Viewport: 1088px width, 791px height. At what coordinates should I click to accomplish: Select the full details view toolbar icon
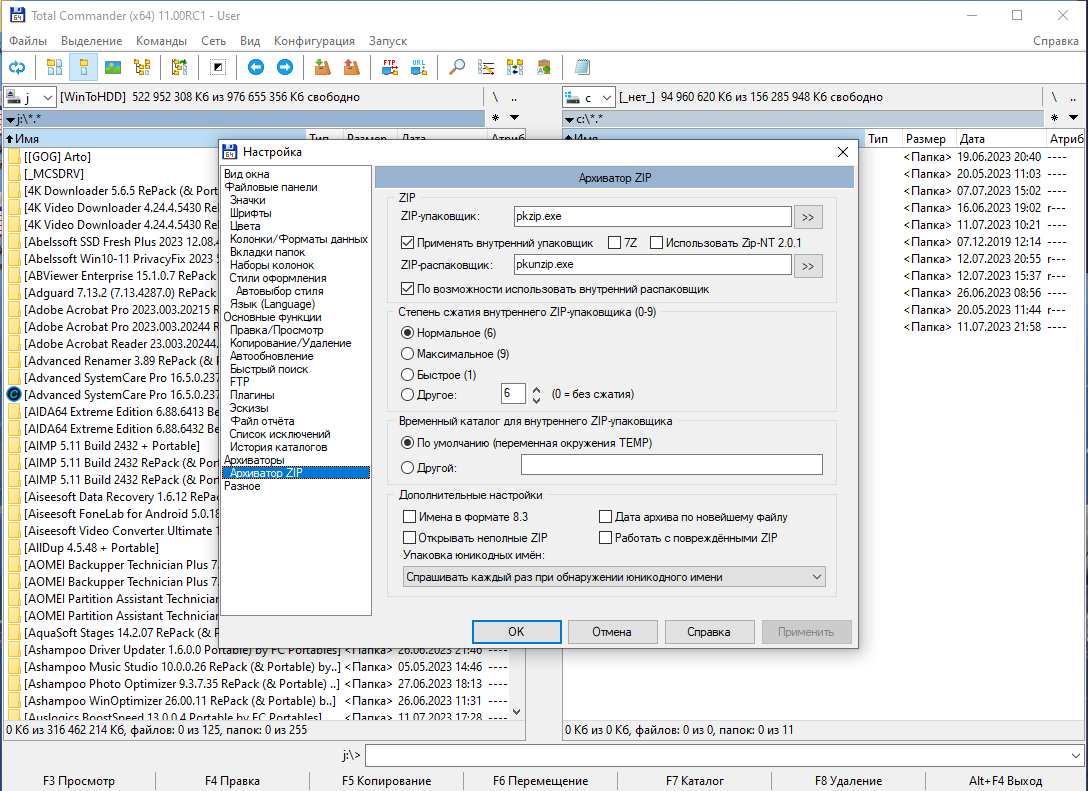click(83, 67)
